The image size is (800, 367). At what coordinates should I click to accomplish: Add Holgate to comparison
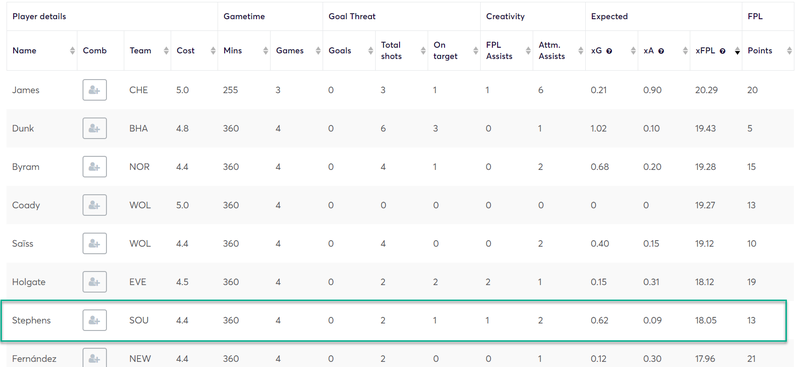pos(94,282)
